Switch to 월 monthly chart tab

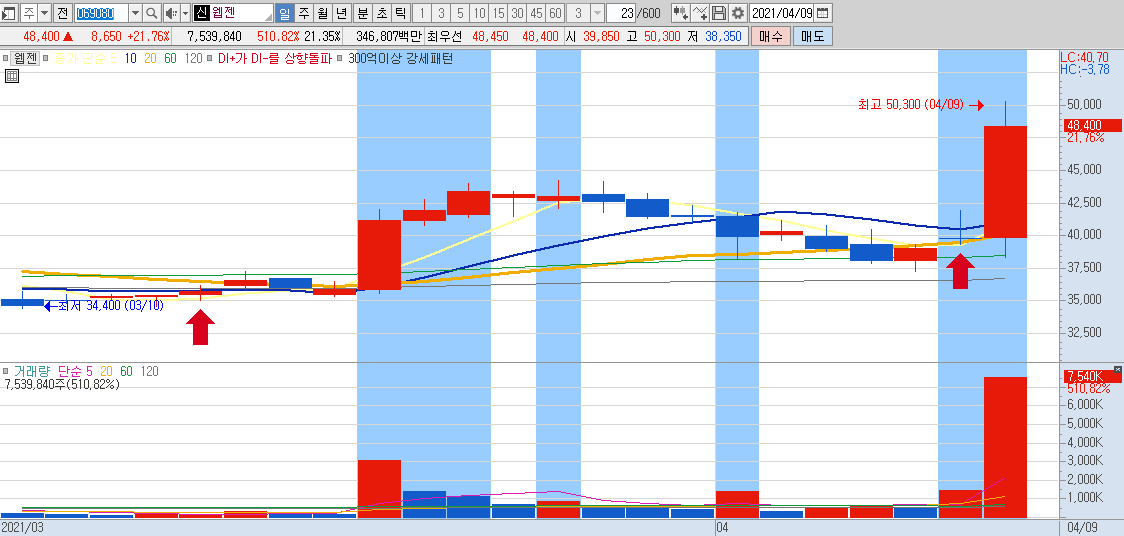pos(323,13)
